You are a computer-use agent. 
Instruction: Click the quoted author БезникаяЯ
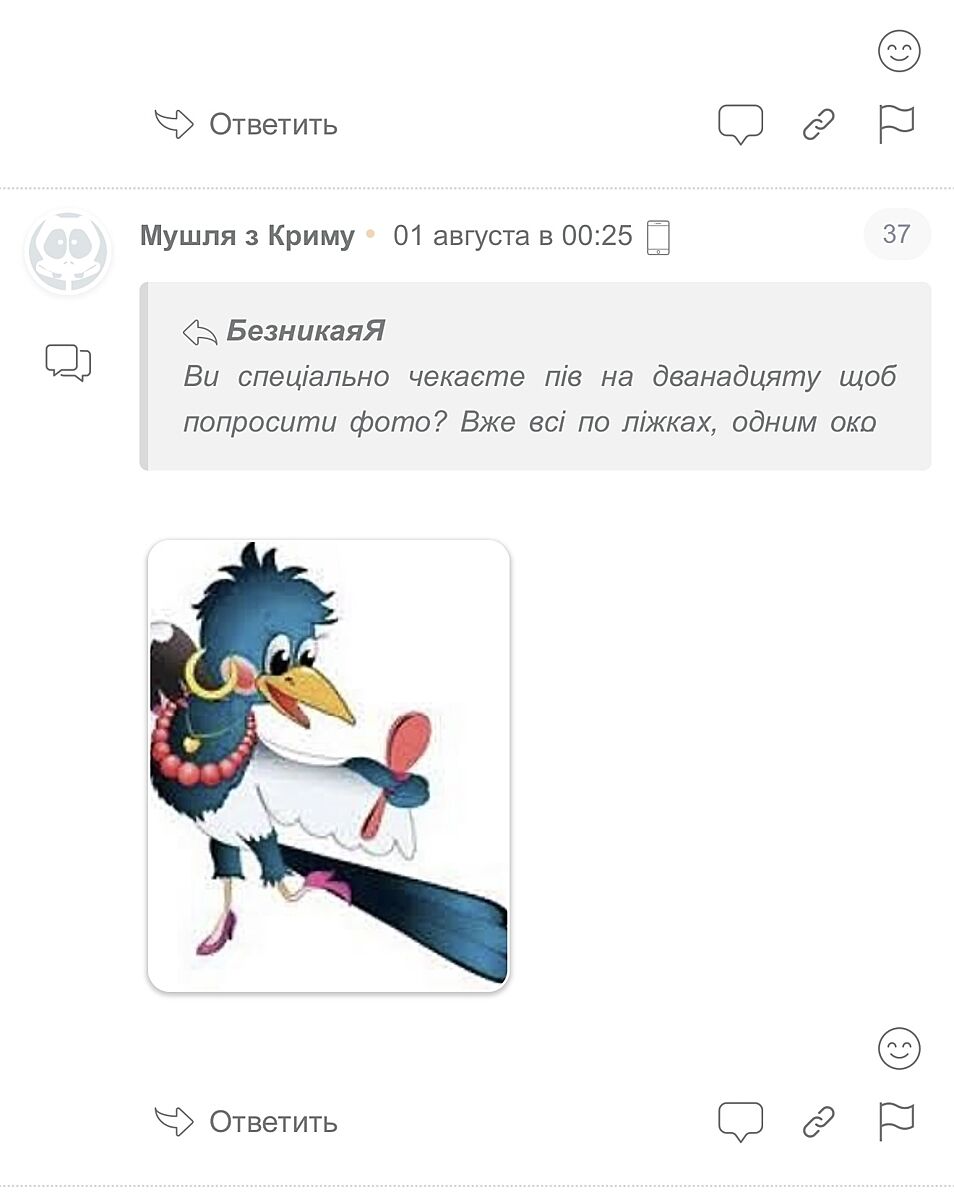305,331
